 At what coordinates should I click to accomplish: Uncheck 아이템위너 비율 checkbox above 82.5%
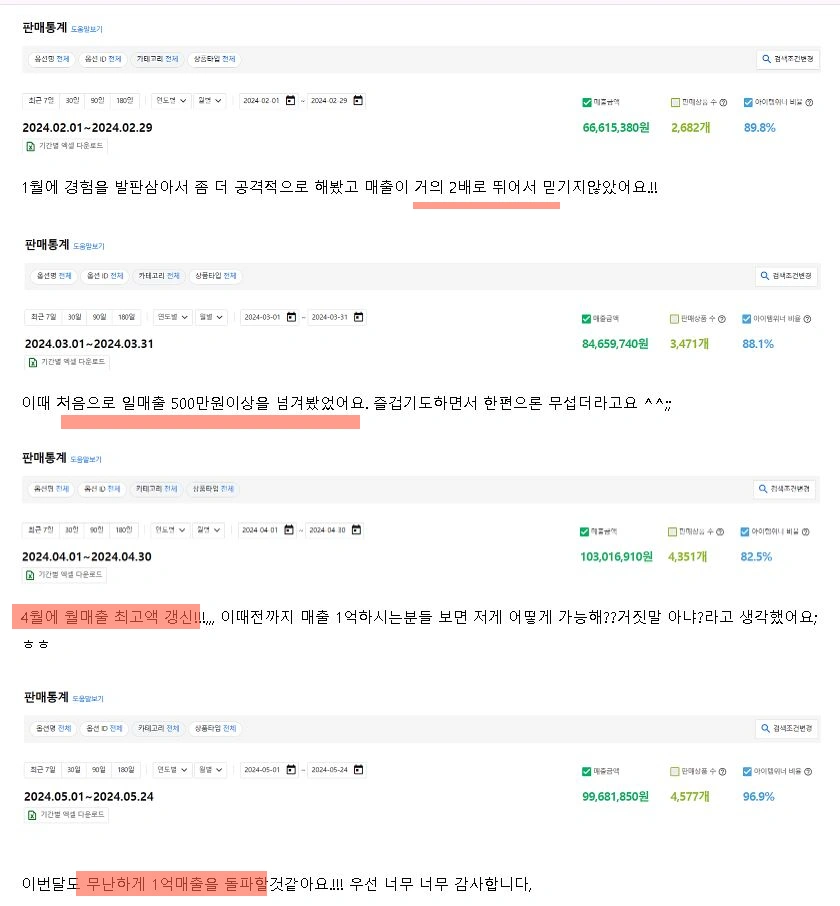pos(745,532)
